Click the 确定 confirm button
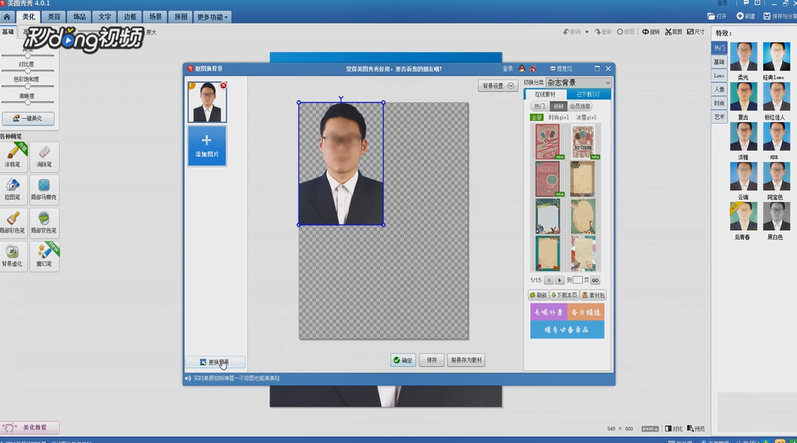 pyautogui.click(x=403, y=360)
